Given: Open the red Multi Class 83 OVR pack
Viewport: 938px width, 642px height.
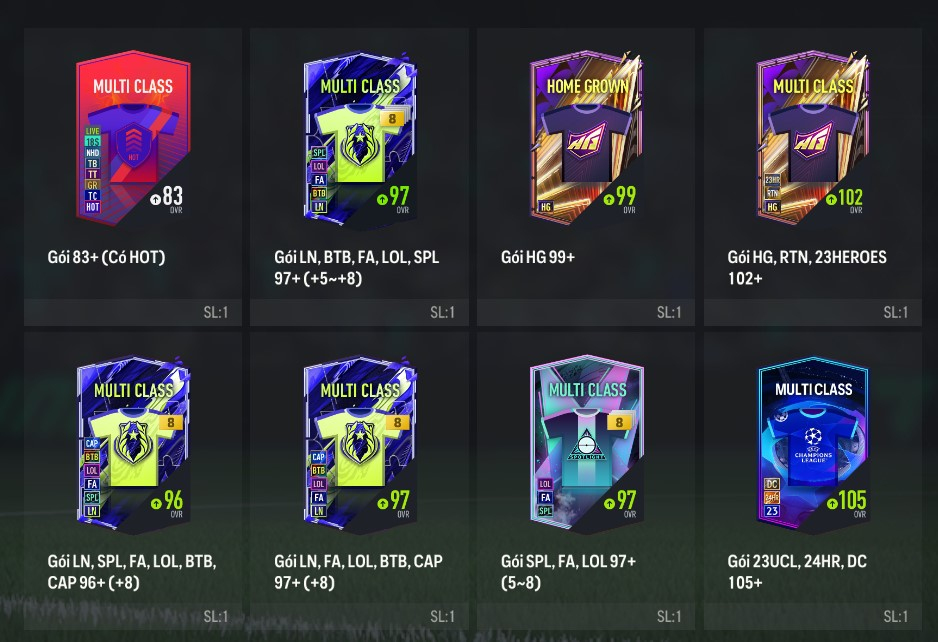Looking at the screenshot, I should click(133, 138).
